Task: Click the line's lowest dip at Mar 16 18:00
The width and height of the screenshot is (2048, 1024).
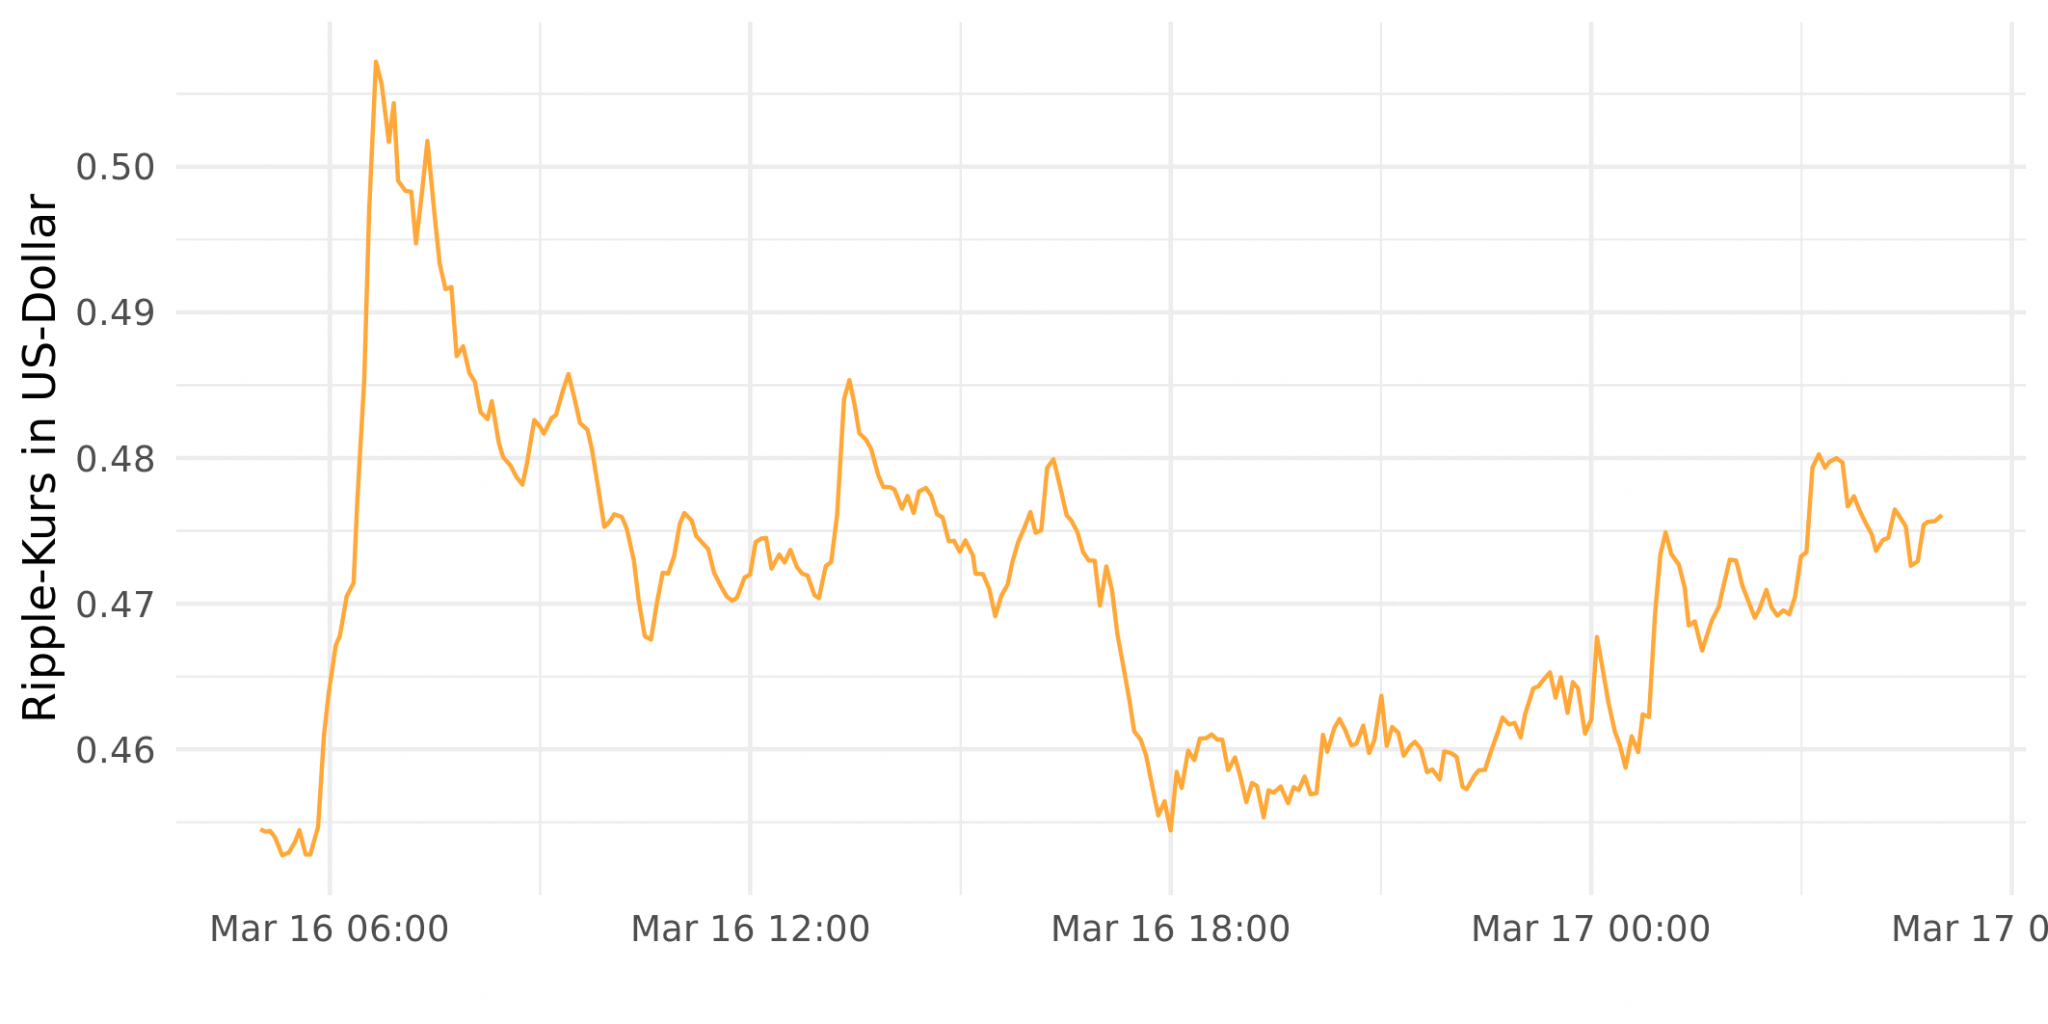Action: (x=1170, y=829)
